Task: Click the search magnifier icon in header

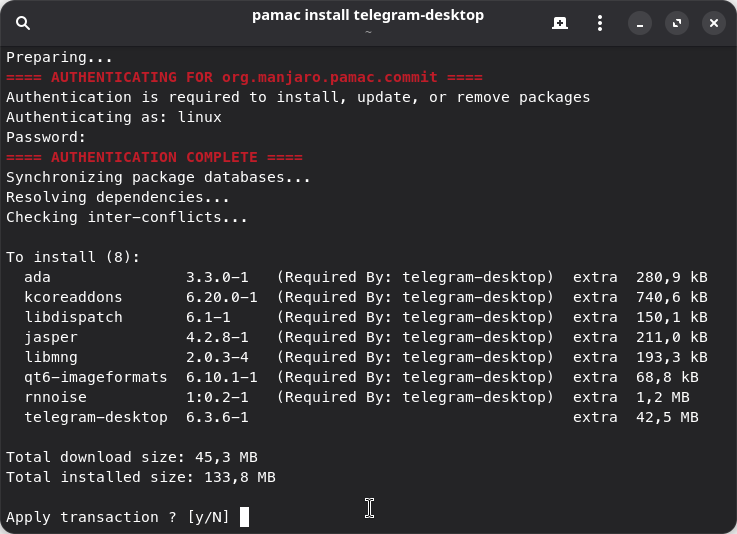Action: 23,23
